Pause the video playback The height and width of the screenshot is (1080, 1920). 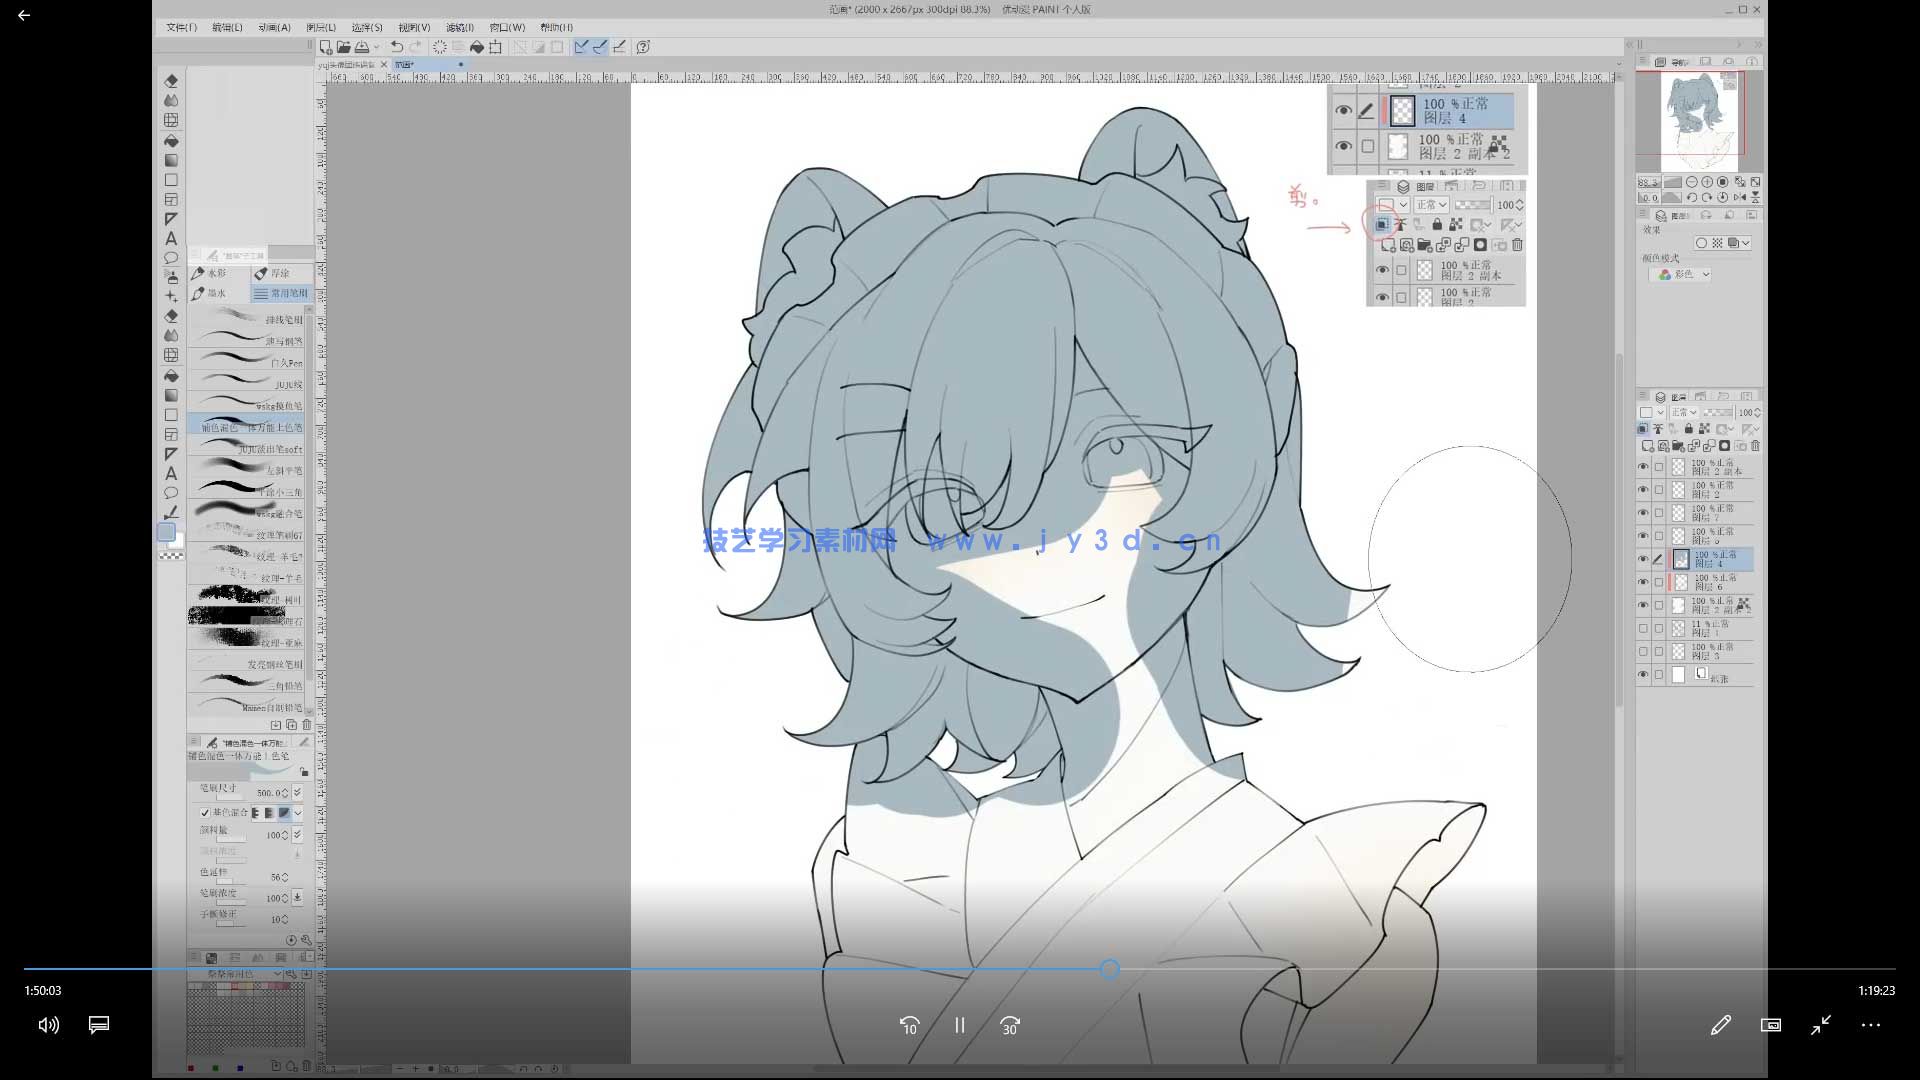(959, 1025)
